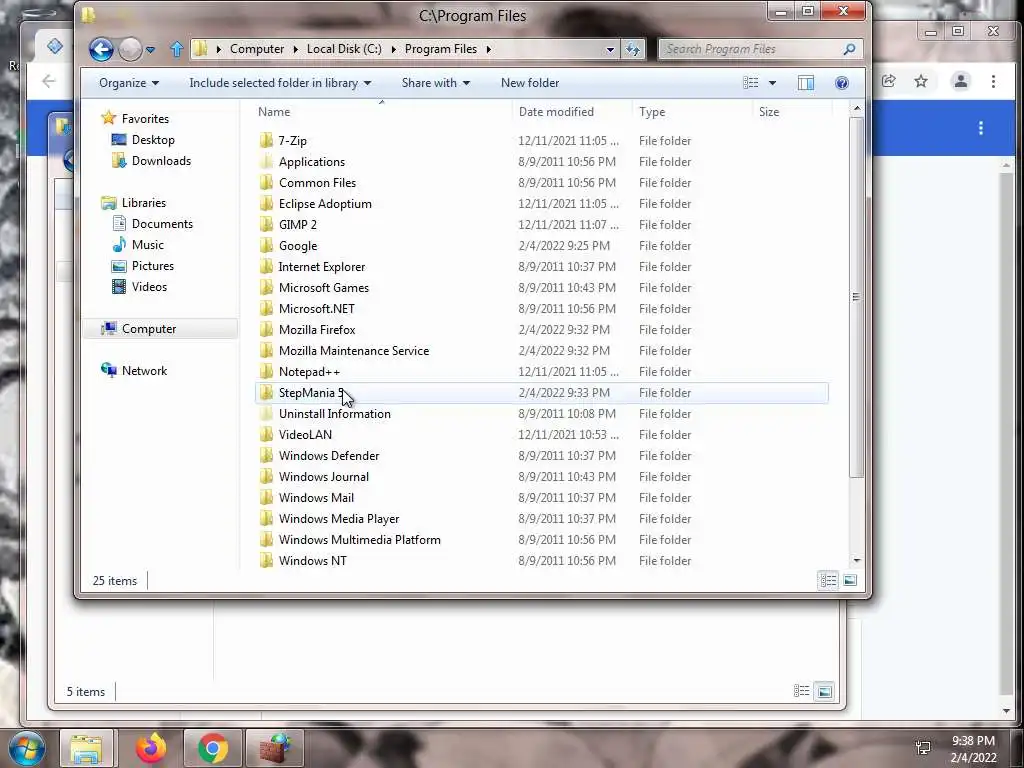Select the Uninstall Information folder
1024x768 pixels.
pyautogui.click(x=334, y=413)
